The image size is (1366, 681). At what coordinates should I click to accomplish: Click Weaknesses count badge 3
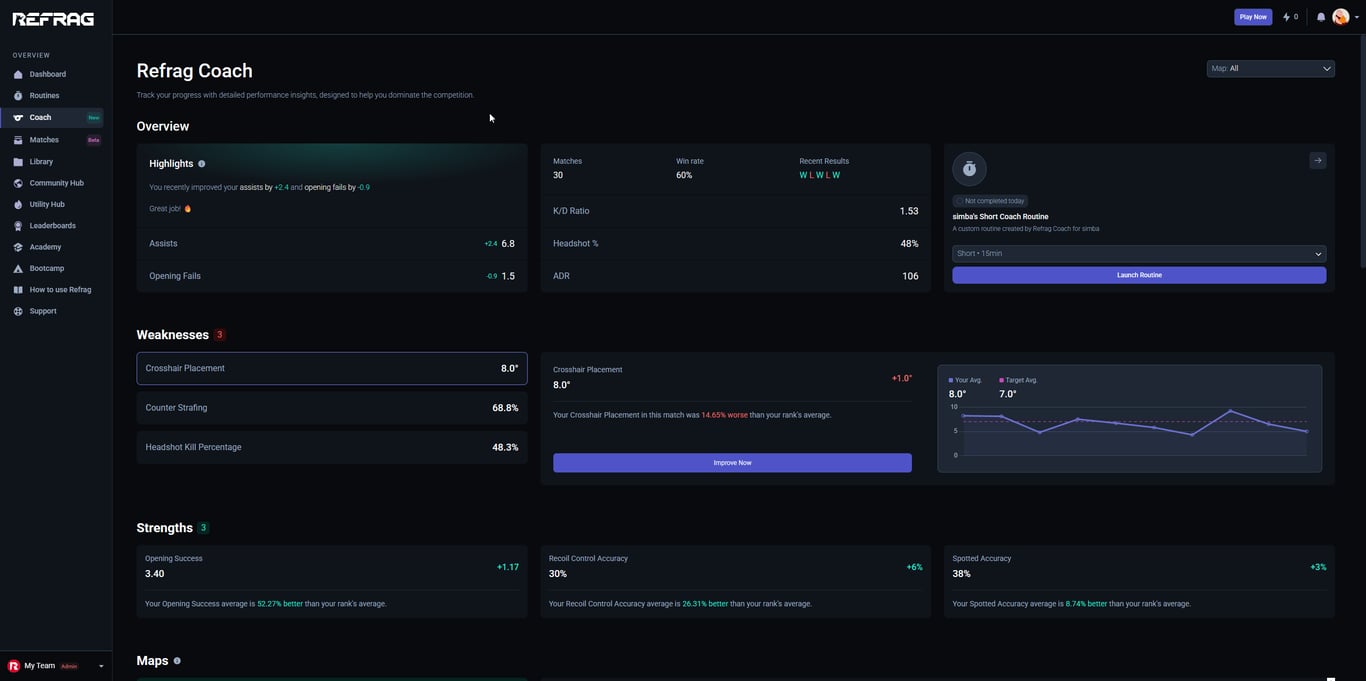pos(220,335)
